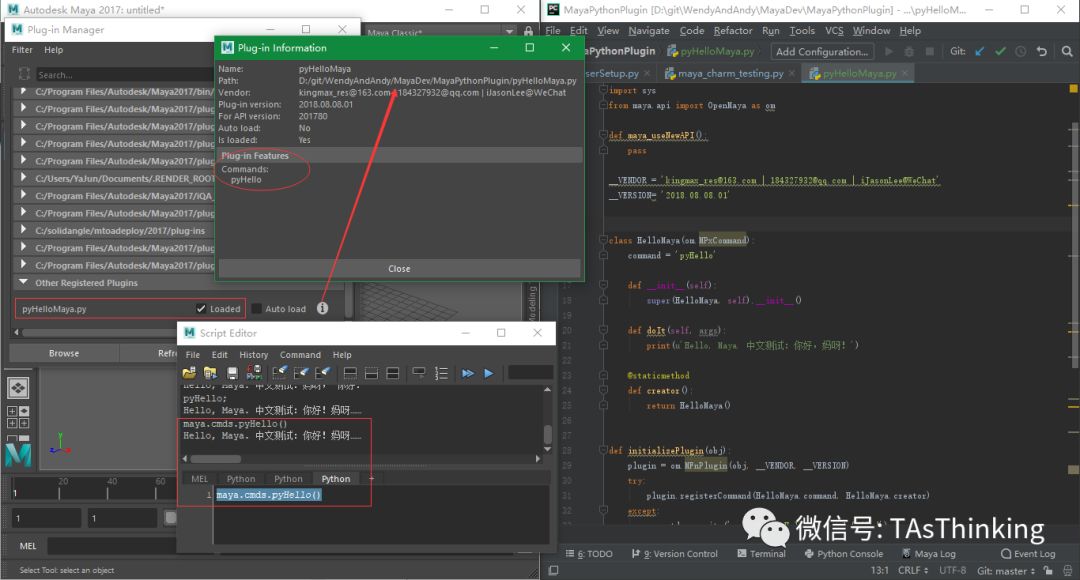This screenshot has width=1080, height=580.
Task: Open Python Console tool window
Action: pos(844,554)
